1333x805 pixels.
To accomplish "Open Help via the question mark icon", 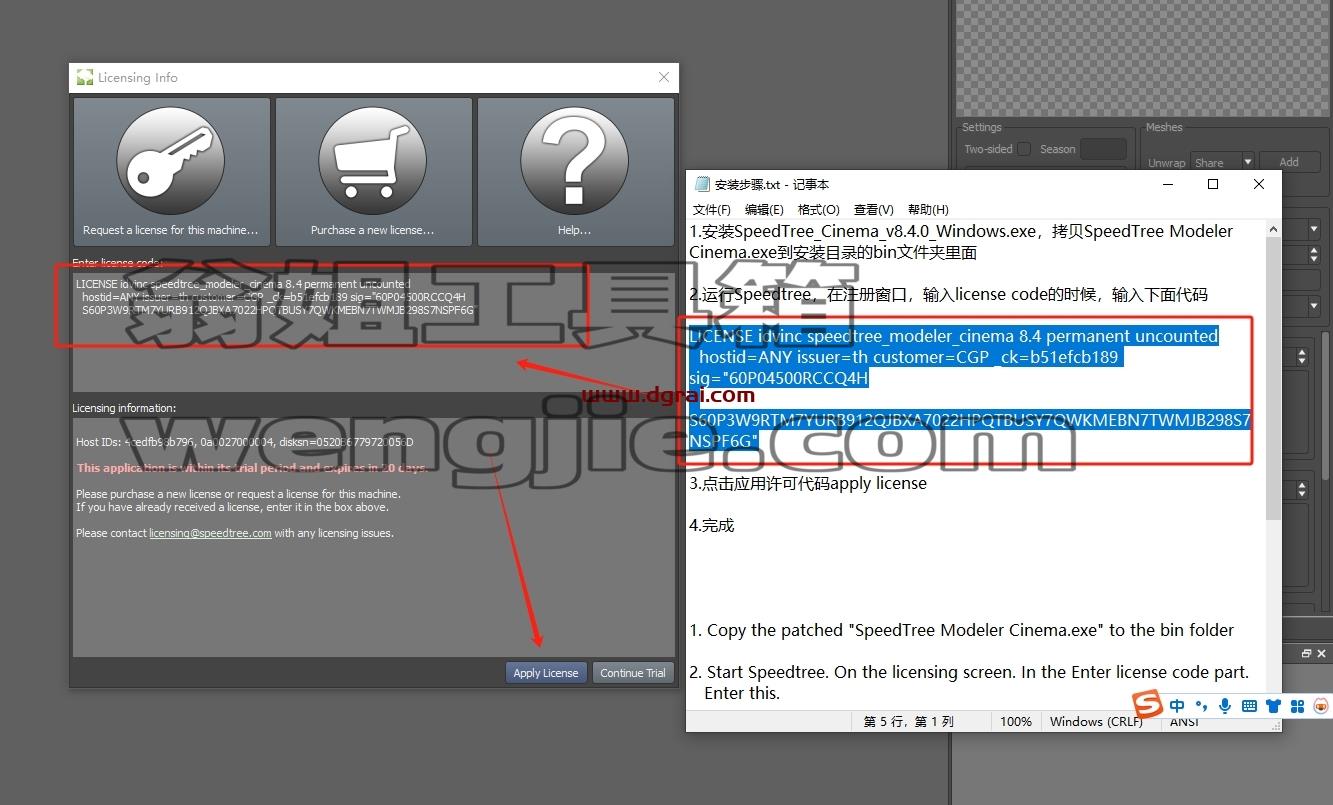I will pyautogui.click(x=575, y=162).
